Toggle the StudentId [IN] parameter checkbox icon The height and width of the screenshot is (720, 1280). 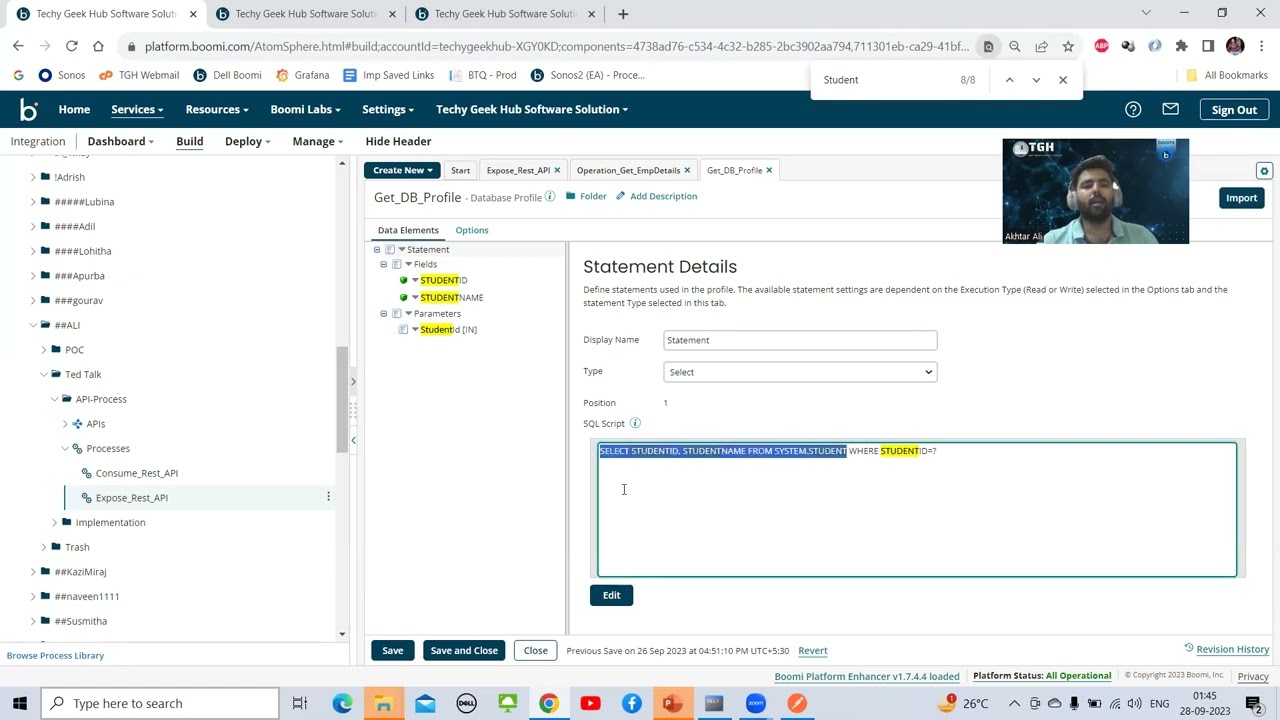pos(403,330)
